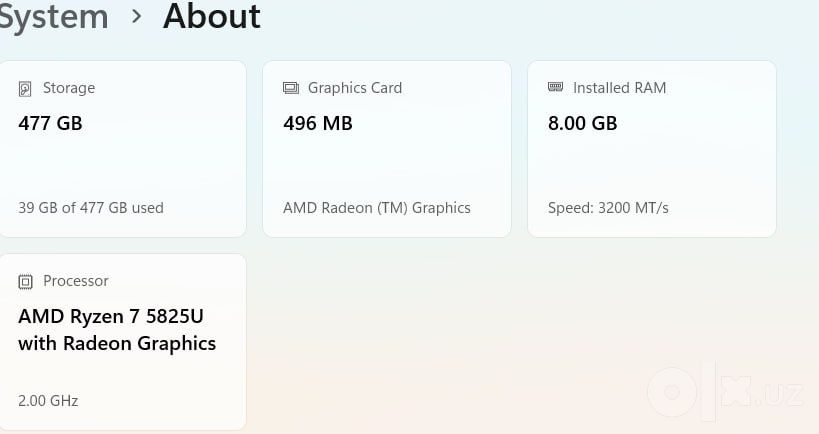Go back to System via breadcrumb
The image size is (819, 434).
[x=54, y=17]
